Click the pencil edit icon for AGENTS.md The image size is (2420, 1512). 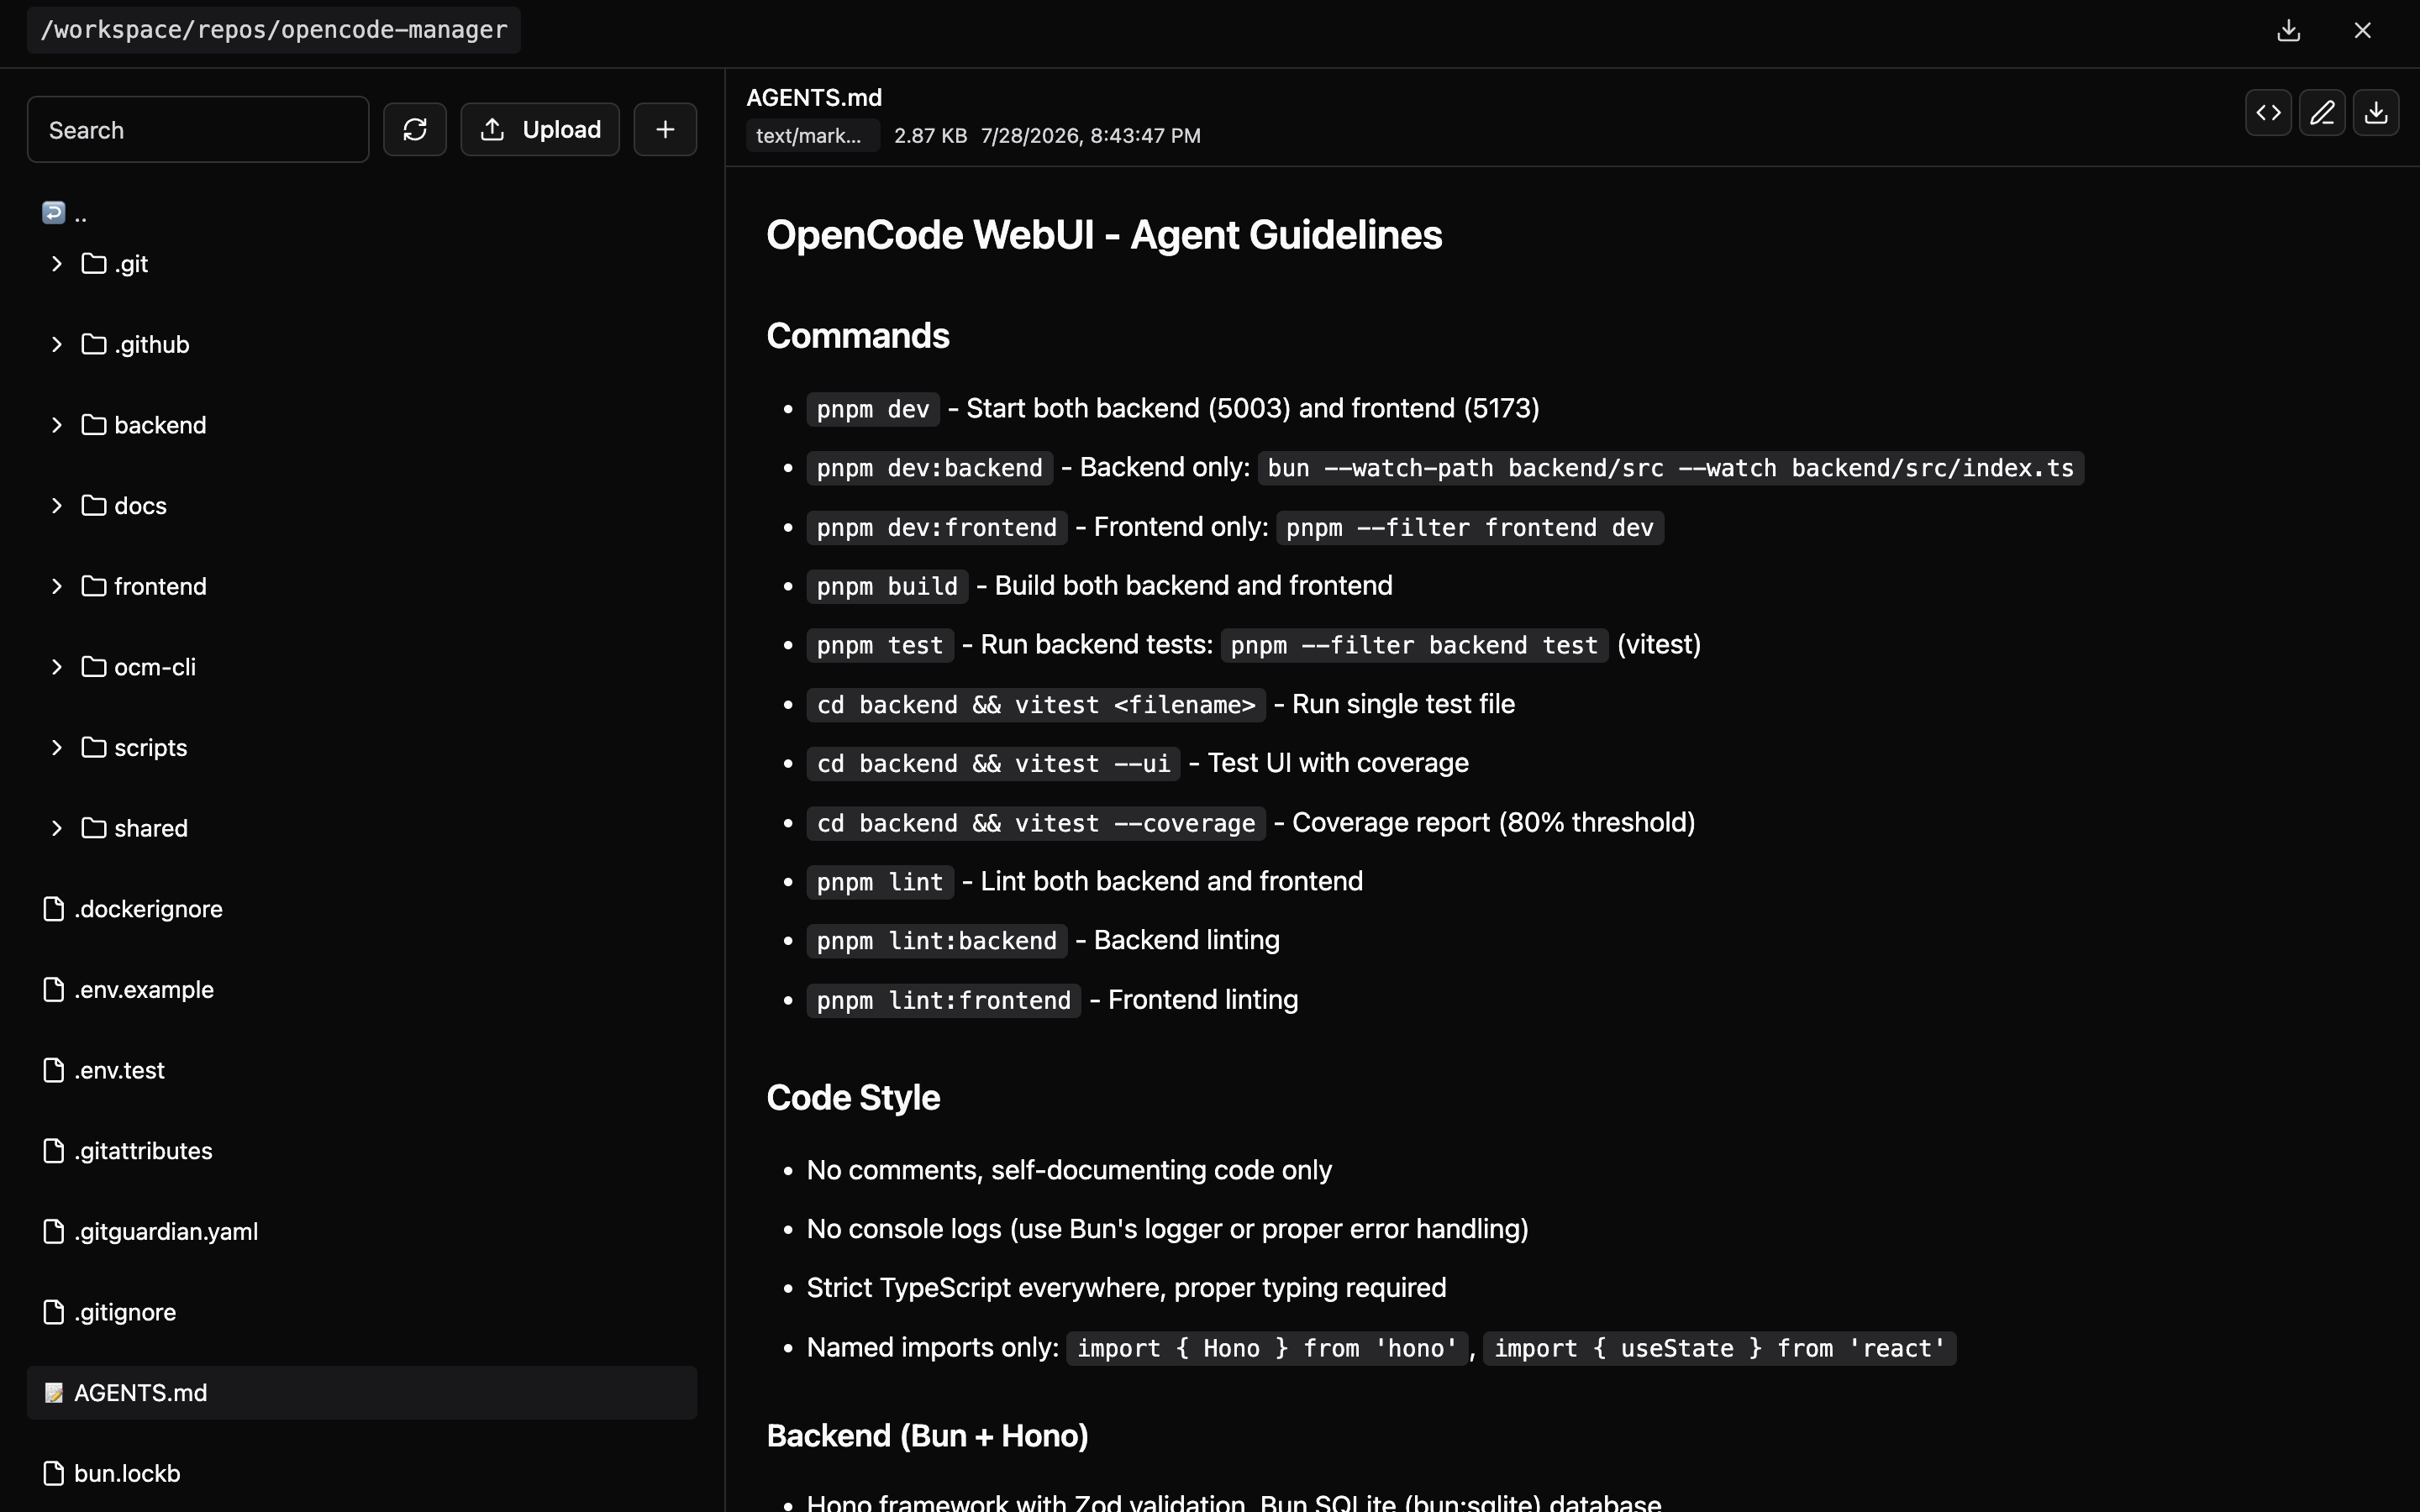(x=2322, y=112)
